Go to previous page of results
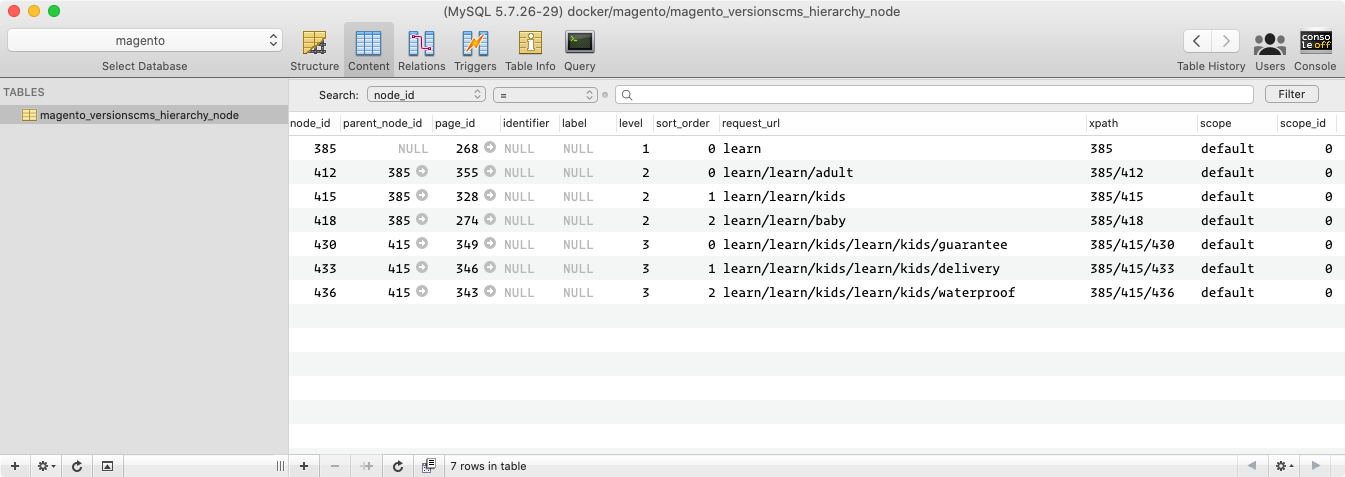1345x477 pixels. coord(1251,466)
